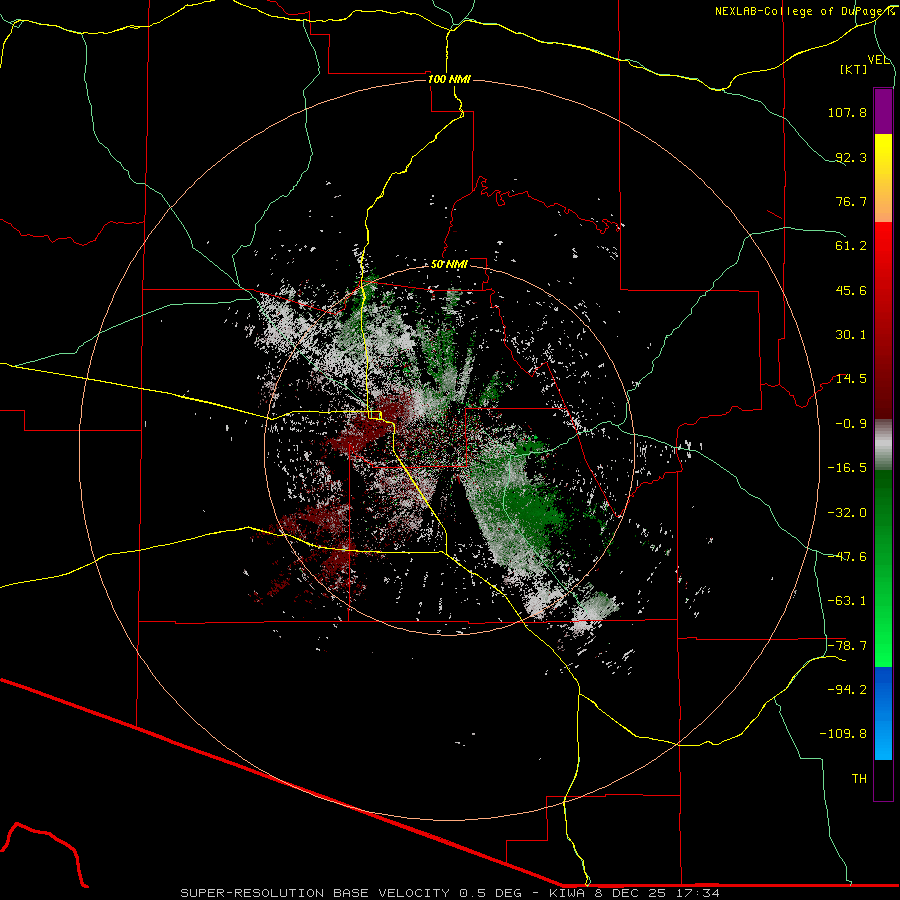
Task: Click the -32.0 value on velocity scale
Action: point(847,513)
